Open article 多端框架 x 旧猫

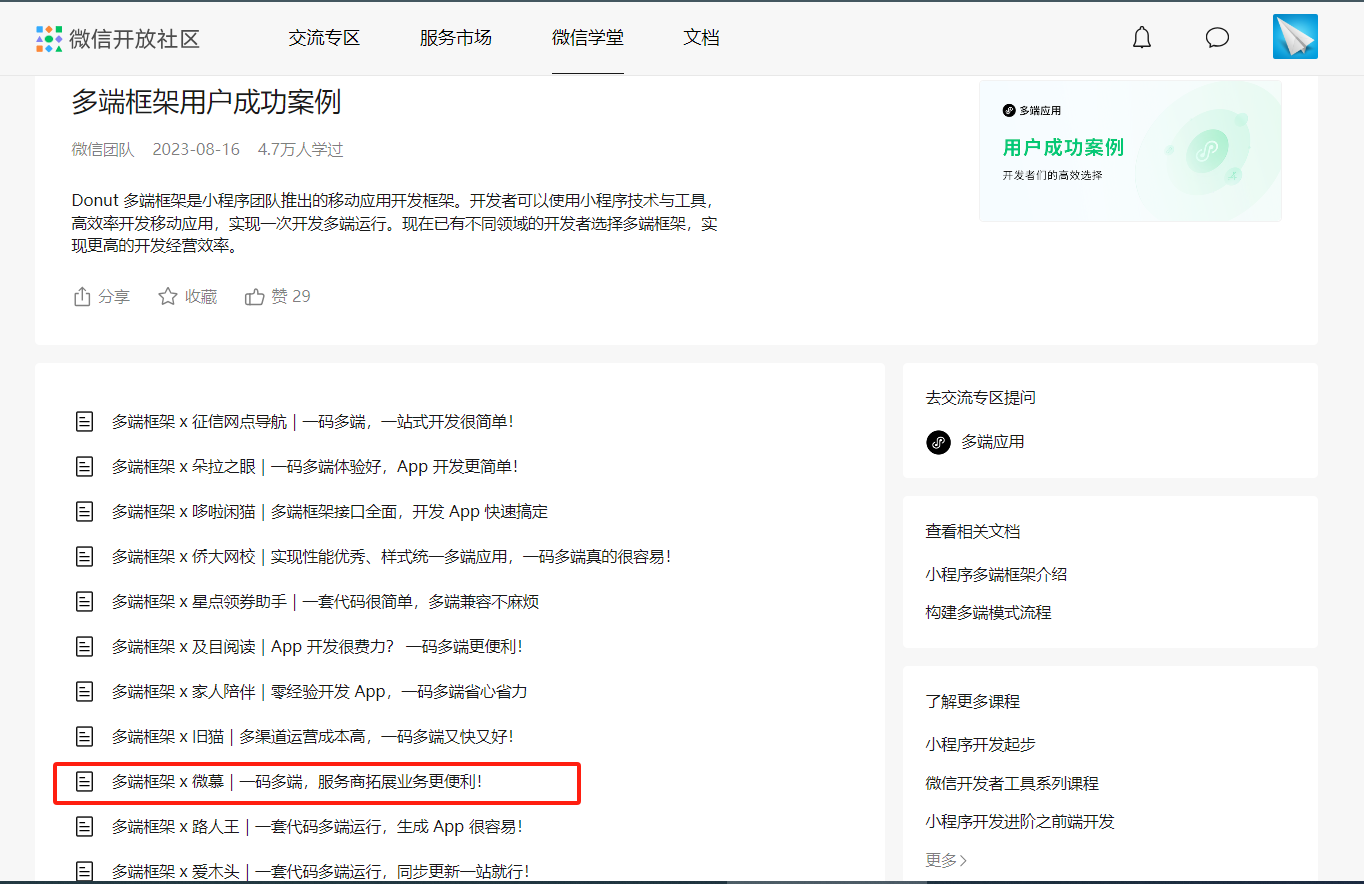312,737
